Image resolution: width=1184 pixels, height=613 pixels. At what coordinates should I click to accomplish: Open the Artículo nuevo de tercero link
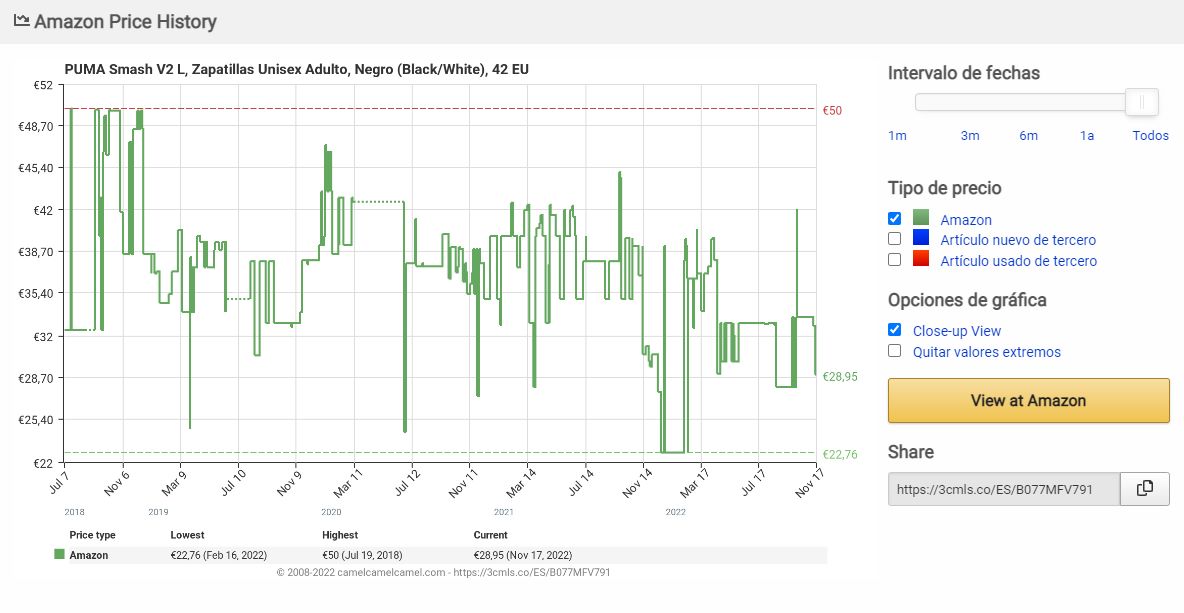(1018, 240)
